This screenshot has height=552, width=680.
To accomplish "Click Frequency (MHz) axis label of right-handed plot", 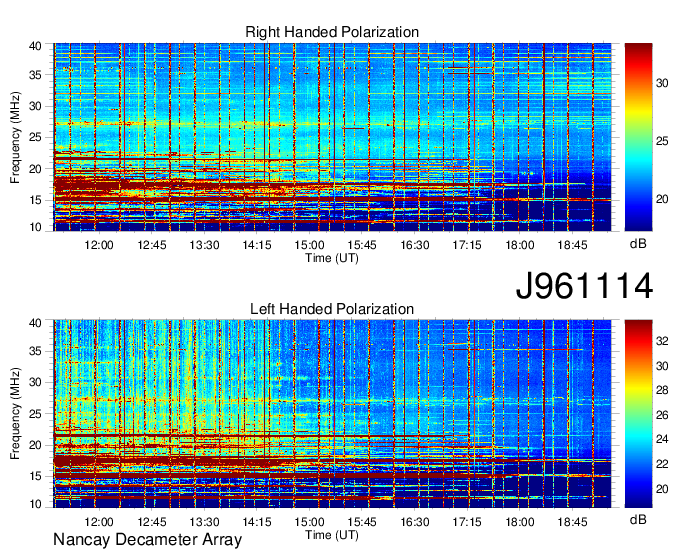I will (x=15, y=137).
